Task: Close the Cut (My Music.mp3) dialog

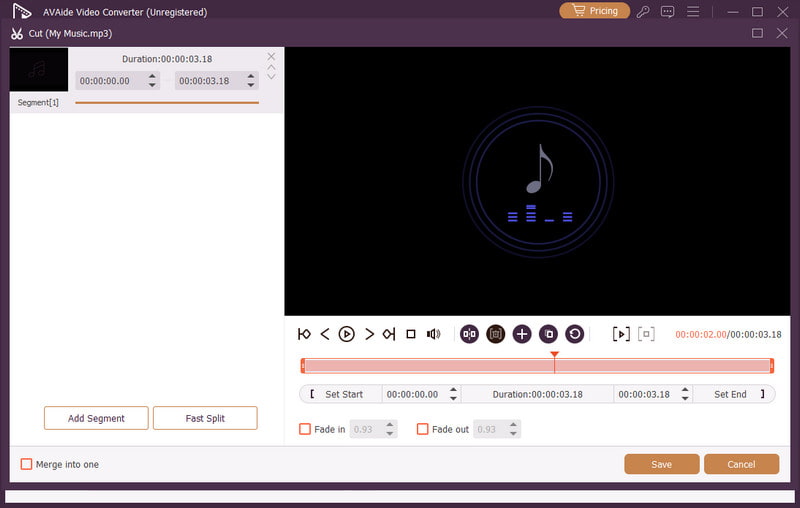Action: [782, 33]
